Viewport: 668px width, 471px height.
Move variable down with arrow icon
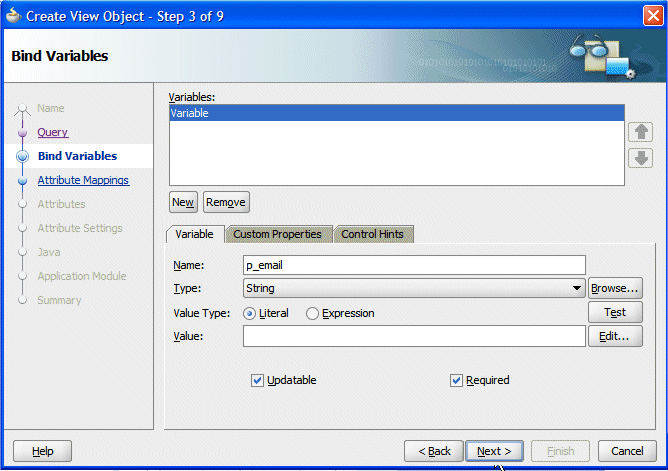click(x=640, y=158)
